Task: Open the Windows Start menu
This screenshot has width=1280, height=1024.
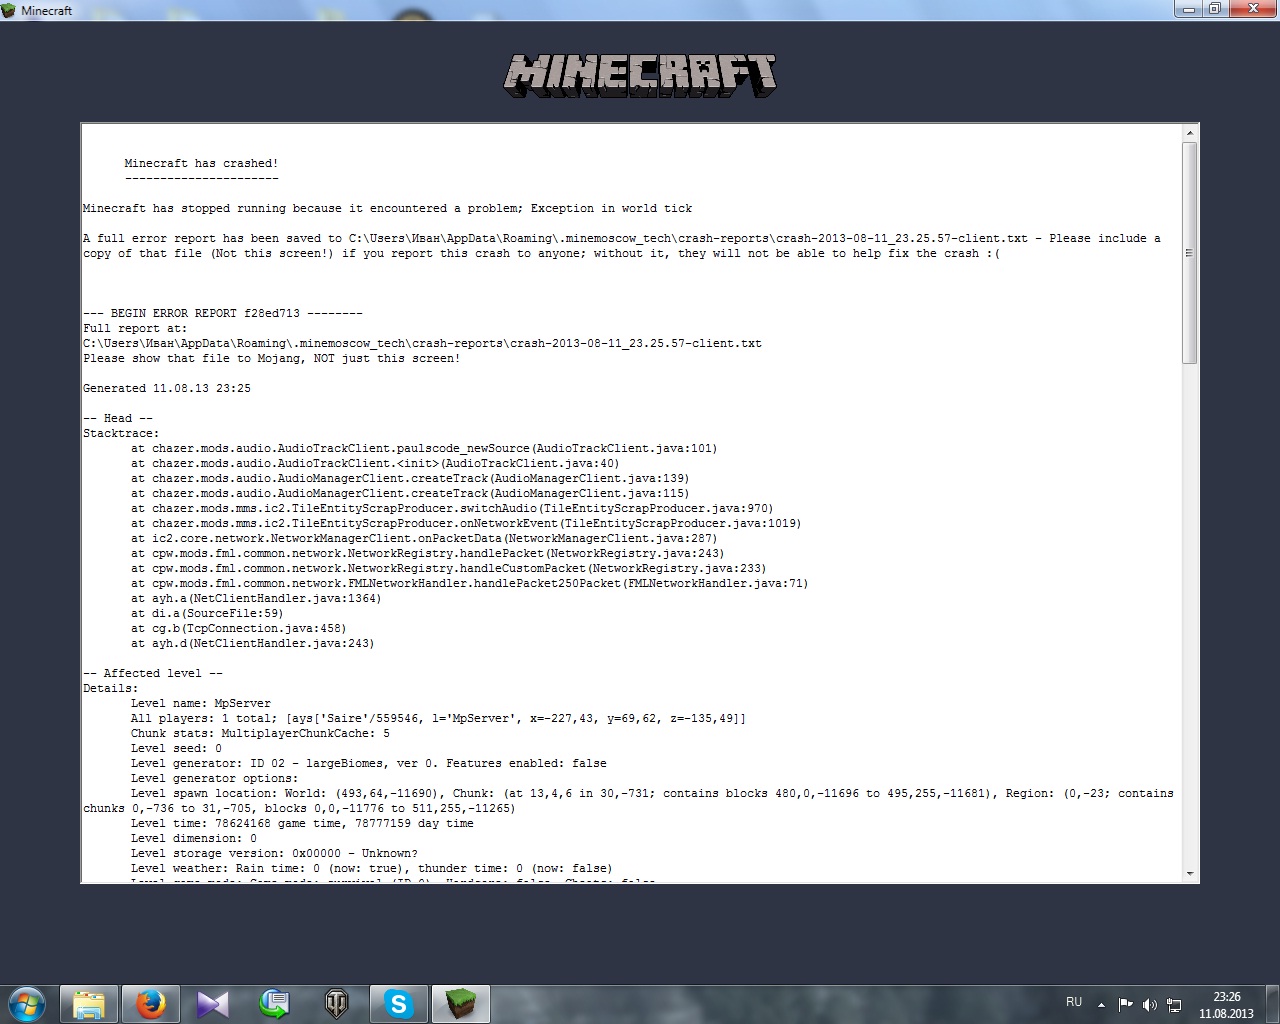Action: coord(27,1004)
